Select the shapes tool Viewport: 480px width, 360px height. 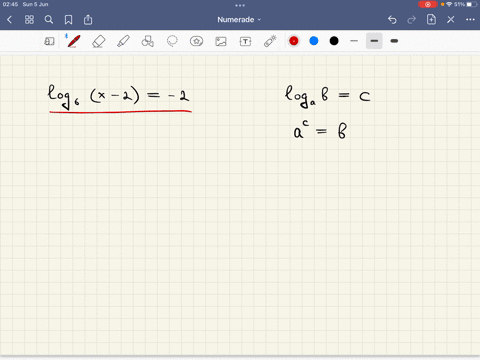coord(148,41)
